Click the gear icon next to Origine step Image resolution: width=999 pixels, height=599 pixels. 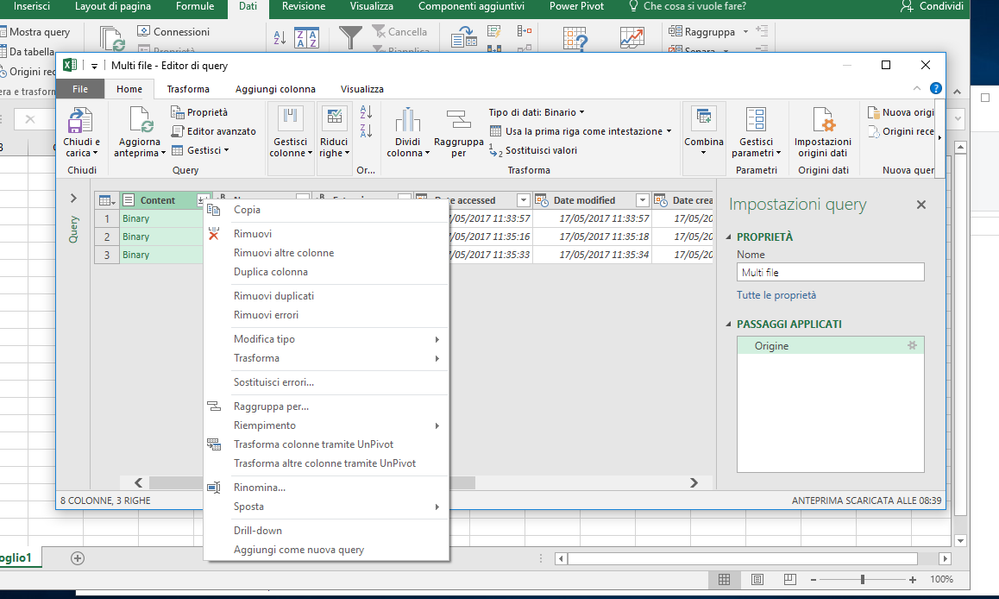pyautogui.click(x=911, y=345)
